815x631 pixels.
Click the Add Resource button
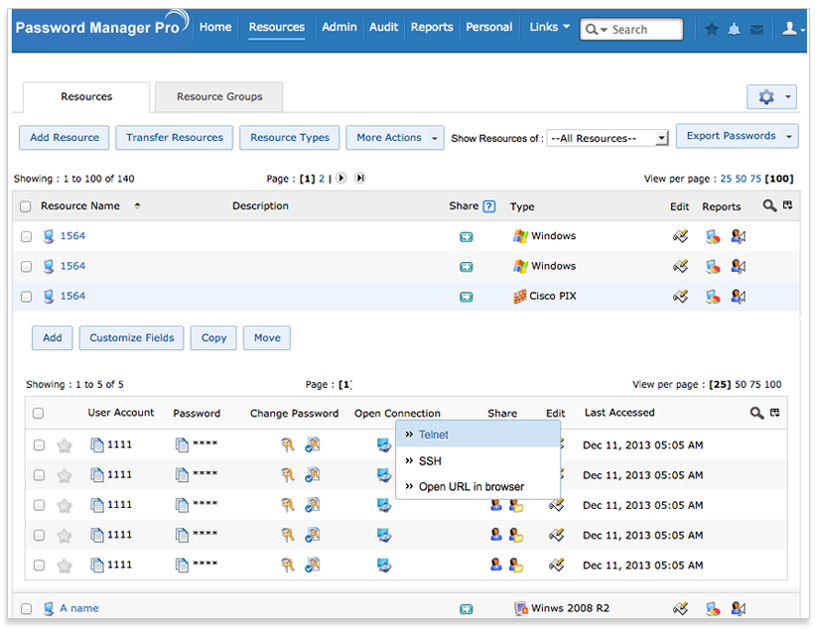coord(64,138)
